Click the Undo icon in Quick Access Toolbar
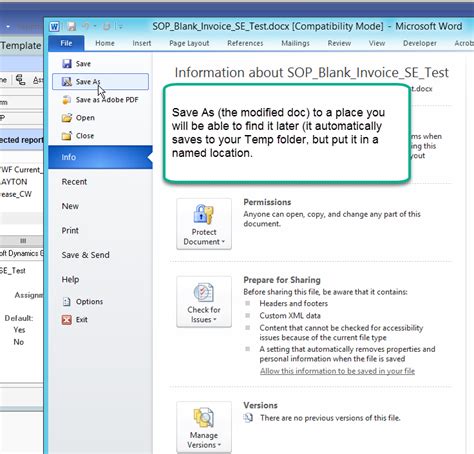474x454 pixels. (86, 26)
